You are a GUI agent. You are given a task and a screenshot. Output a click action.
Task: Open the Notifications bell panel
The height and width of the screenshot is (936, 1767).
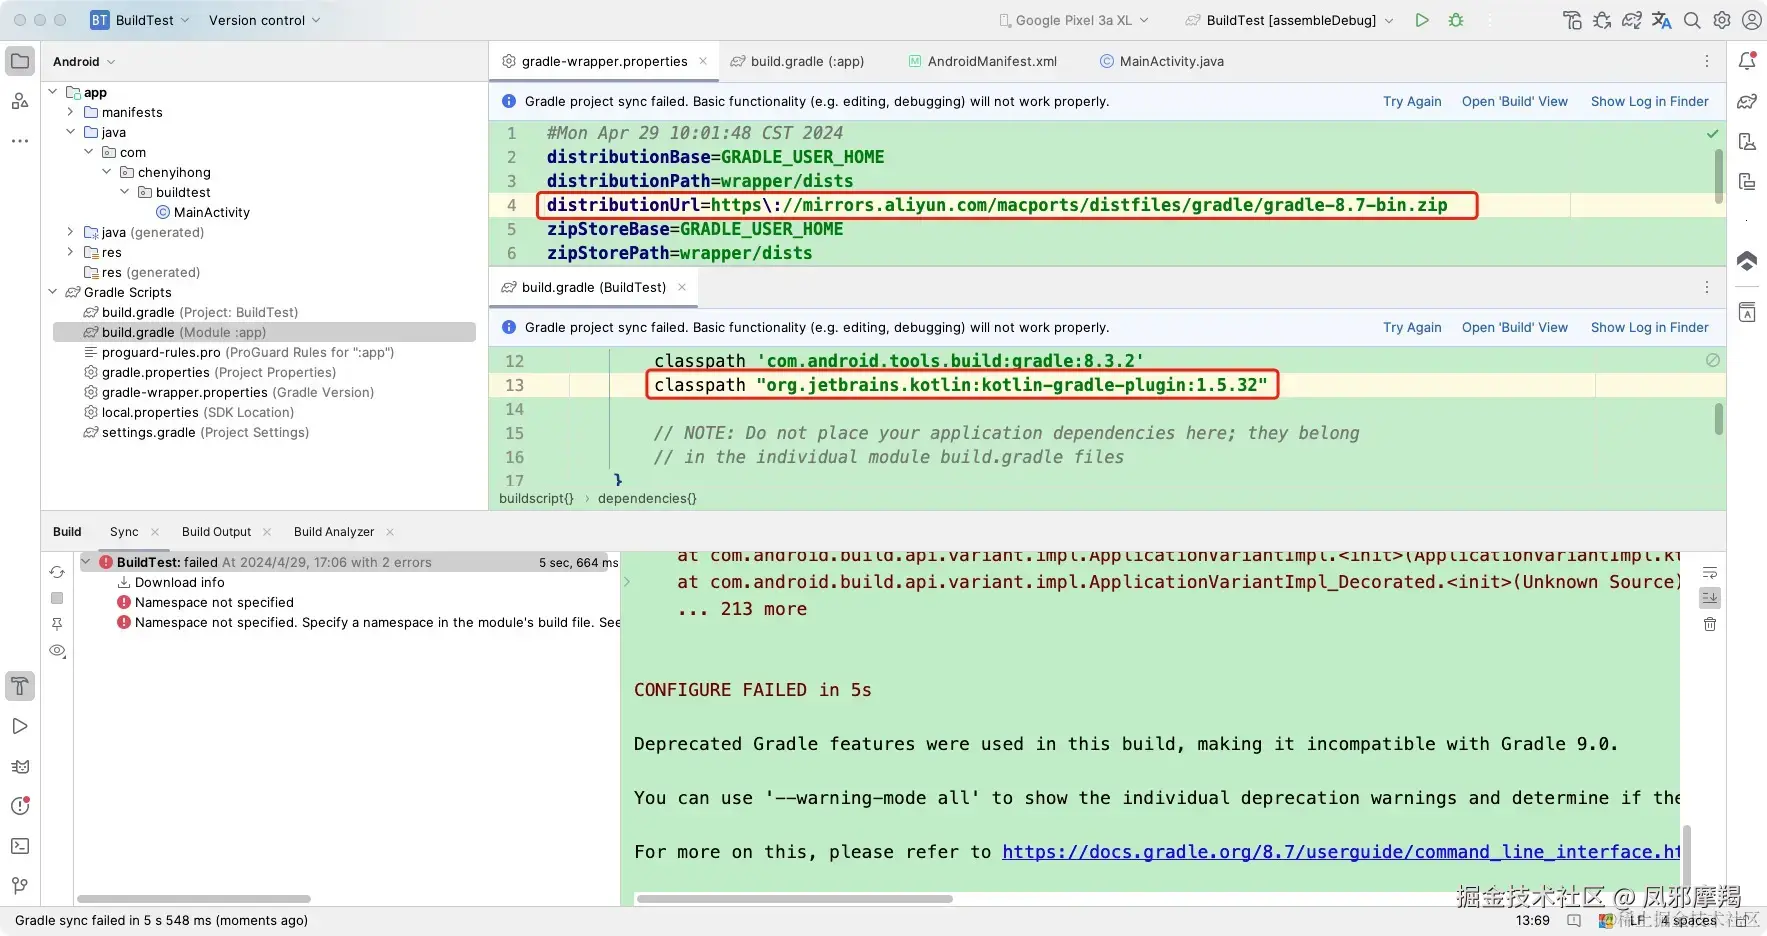click(x=1747, y=61)
